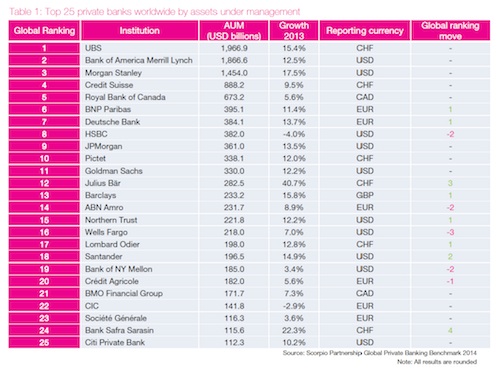Click the Reporting currency header
Screen dimensions: 500x371
tap(365, 31)
